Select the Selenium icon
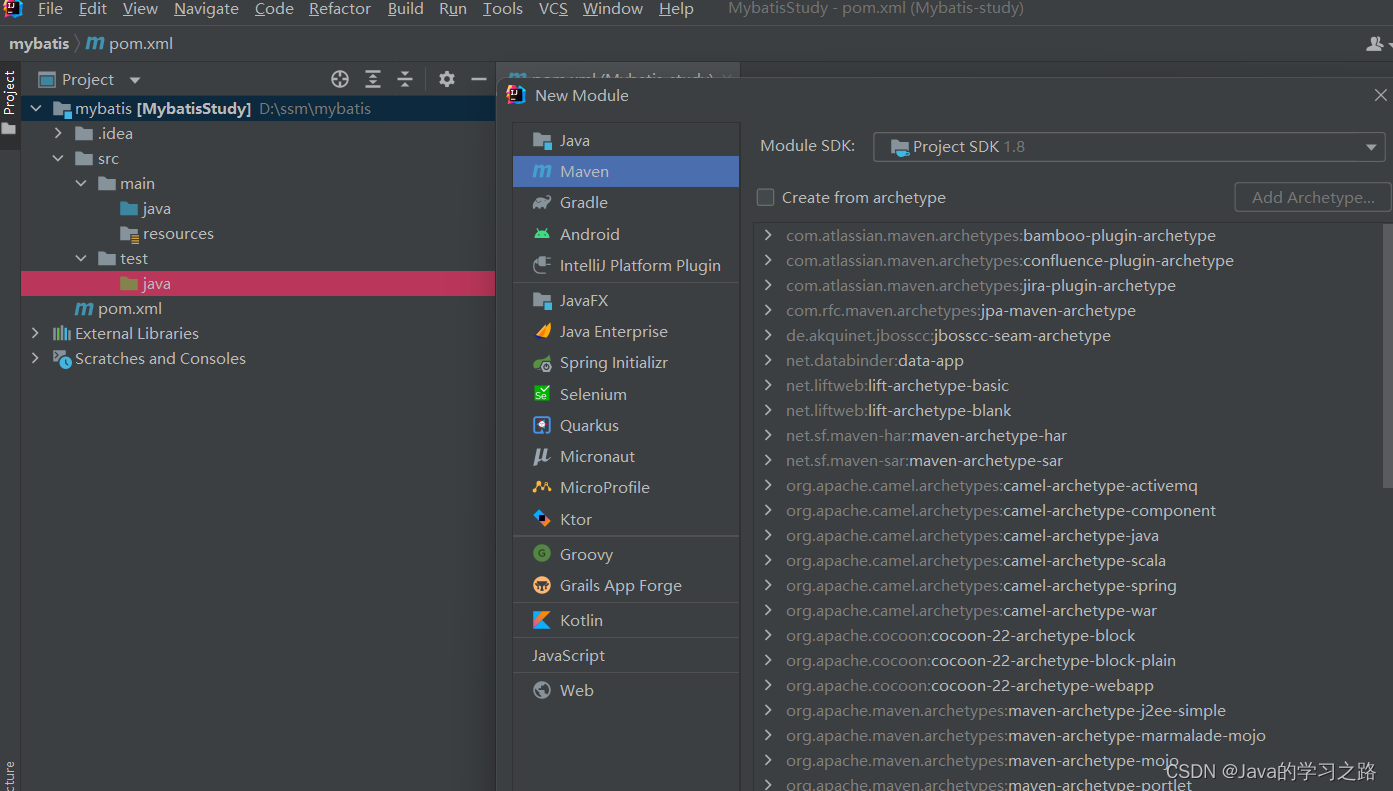 tap(542, 394)
